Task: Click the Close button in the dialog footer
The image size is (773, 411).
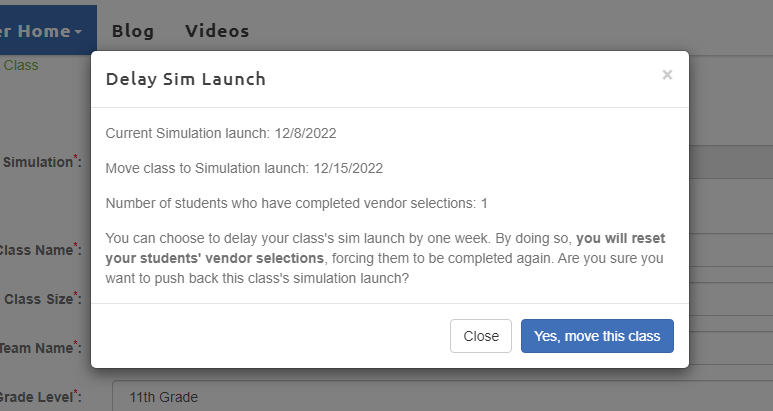Action: pyautogui.click(x=481, y=336)
